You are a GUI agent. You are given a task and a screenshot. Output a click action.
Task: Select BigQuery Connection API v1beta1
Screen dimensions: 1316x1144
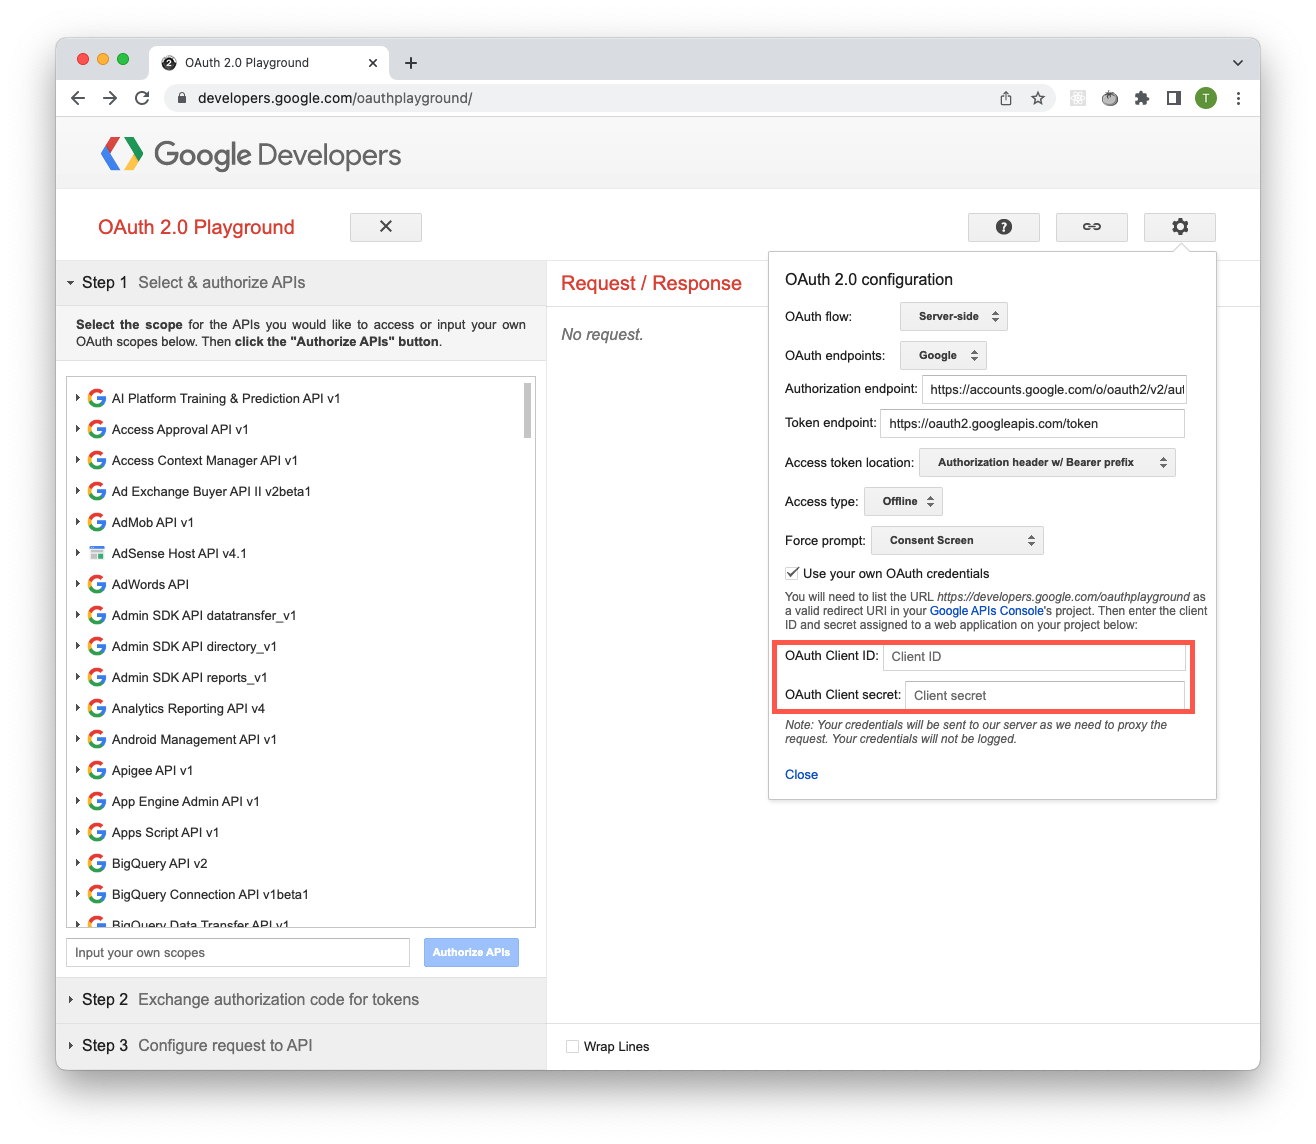[210, 894]
